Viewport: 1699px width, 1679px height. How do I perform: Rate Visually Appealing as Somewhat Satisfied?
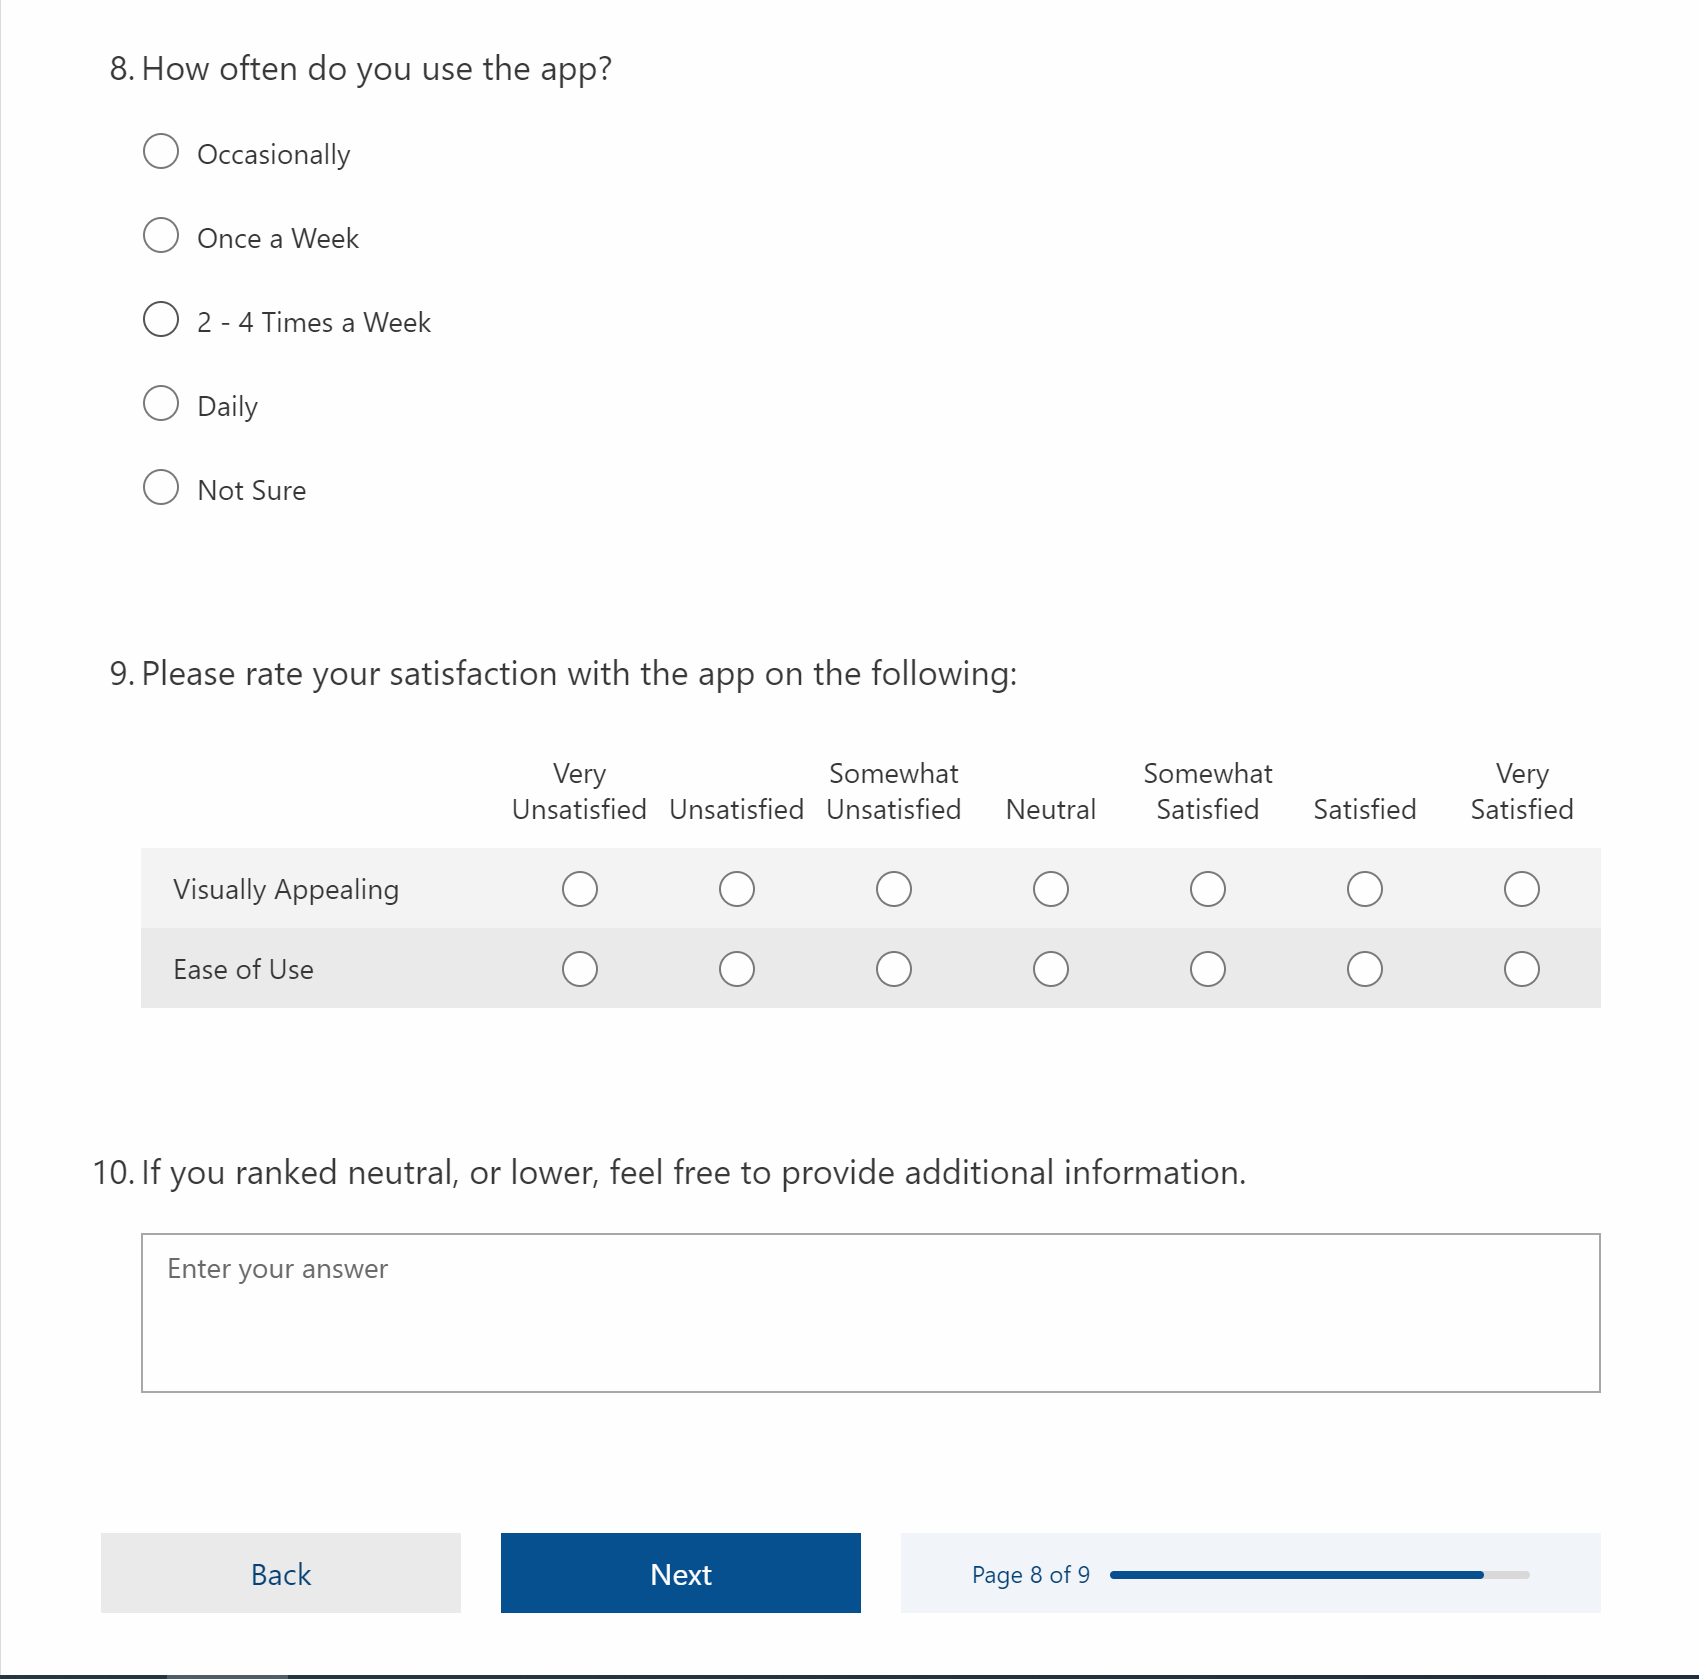coord(1208,889)
